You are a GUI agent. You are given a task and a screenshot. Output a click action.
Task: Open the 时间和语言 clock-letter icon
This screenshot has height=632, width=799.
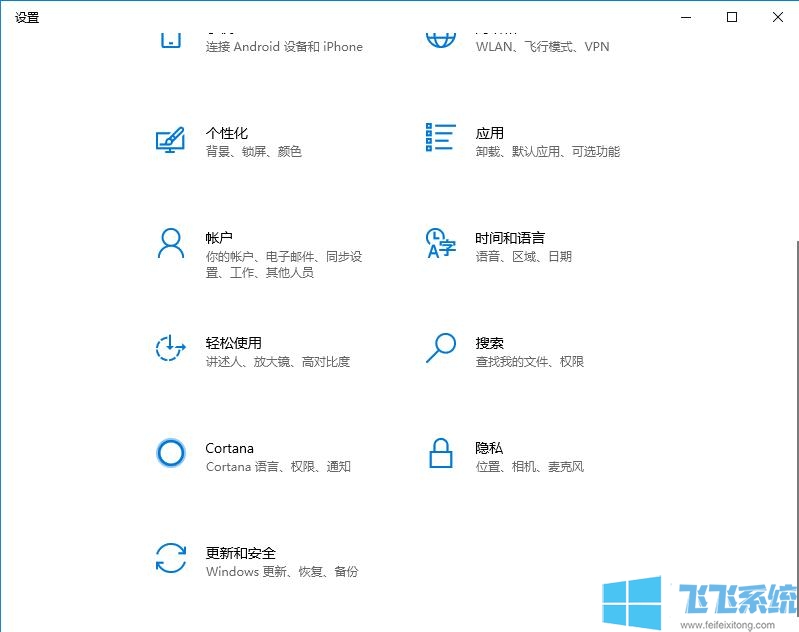click(440, 243)
